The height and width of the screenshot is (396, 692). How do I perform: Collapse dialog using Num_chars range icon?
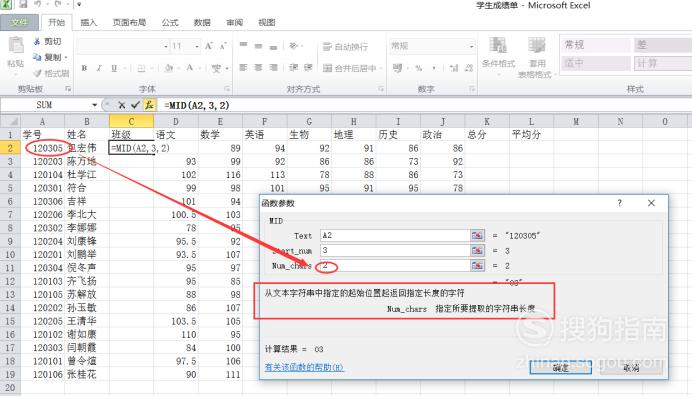[x=477, y=265]
